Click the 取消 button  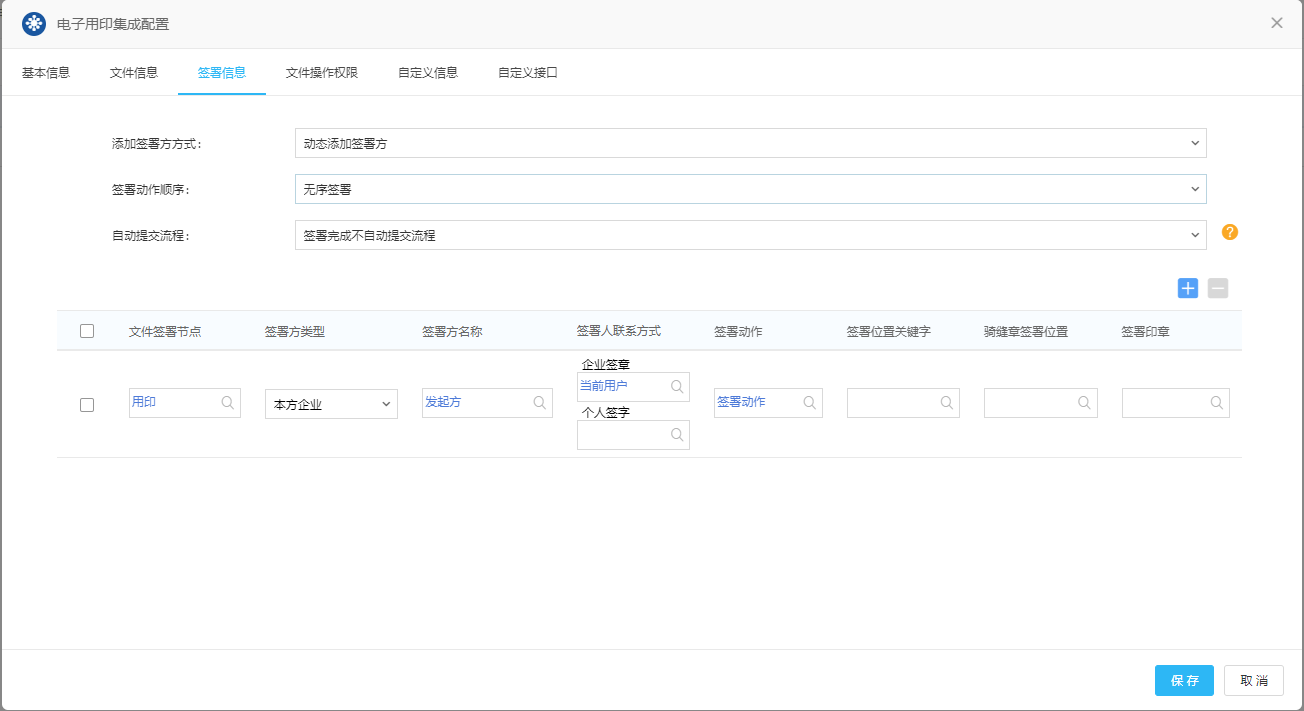(1254, 680)
